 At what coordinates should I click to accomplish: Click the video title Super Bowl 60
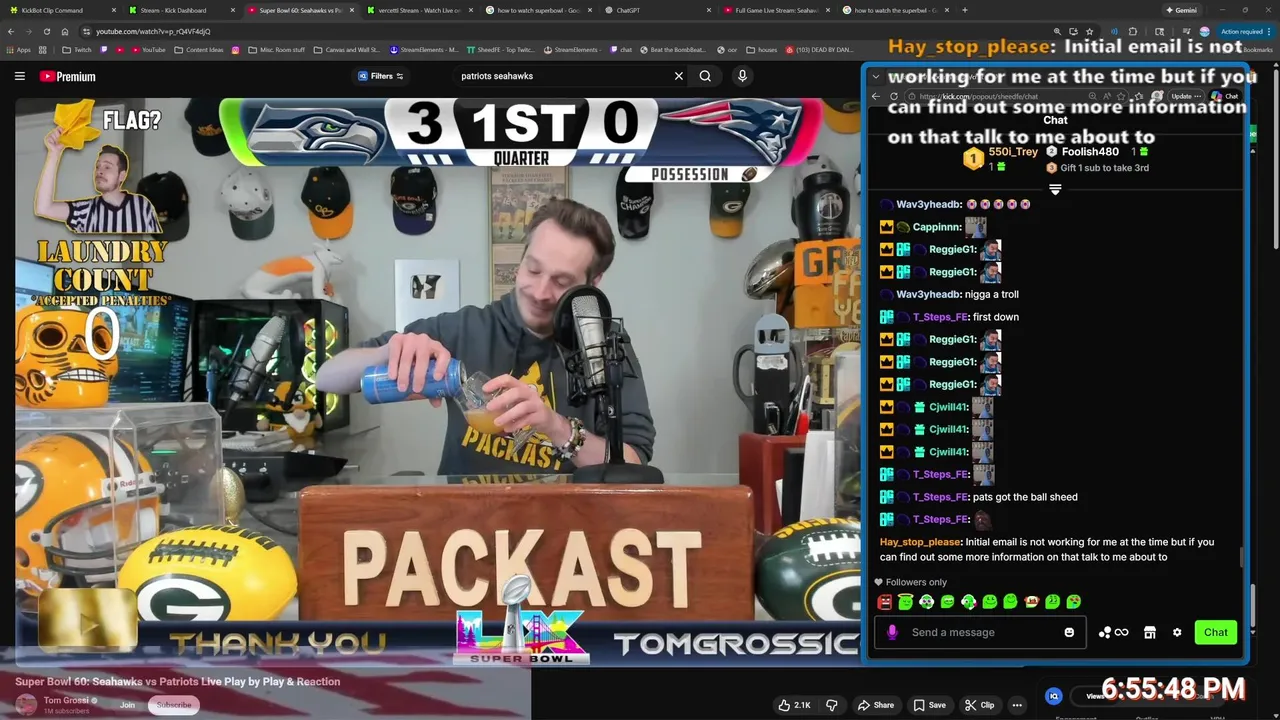(x=178, y=681)
